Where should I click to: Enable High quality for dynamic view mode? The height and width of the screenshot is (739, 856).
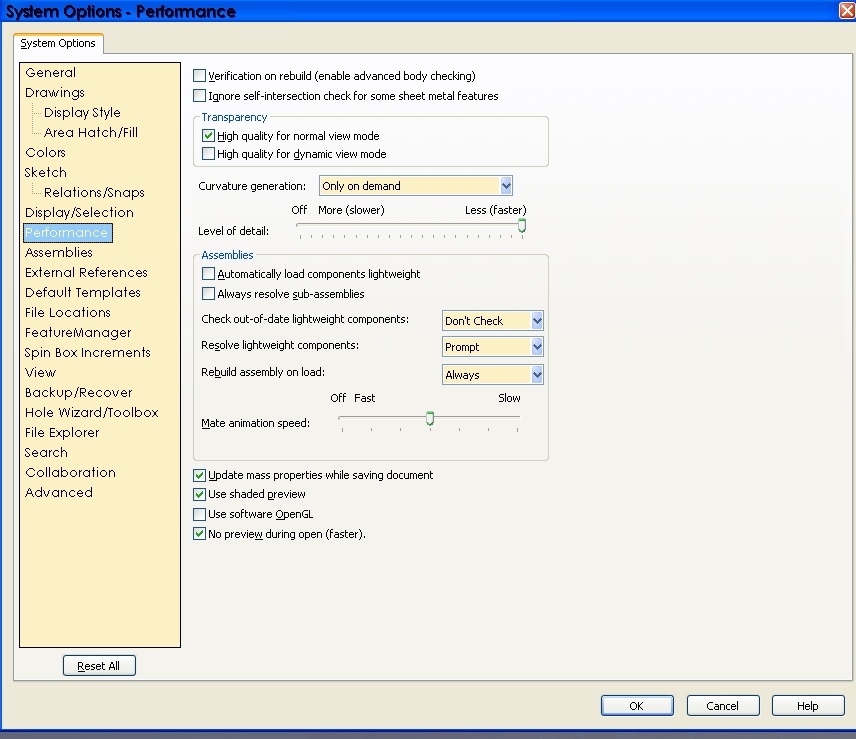point(208,153)
